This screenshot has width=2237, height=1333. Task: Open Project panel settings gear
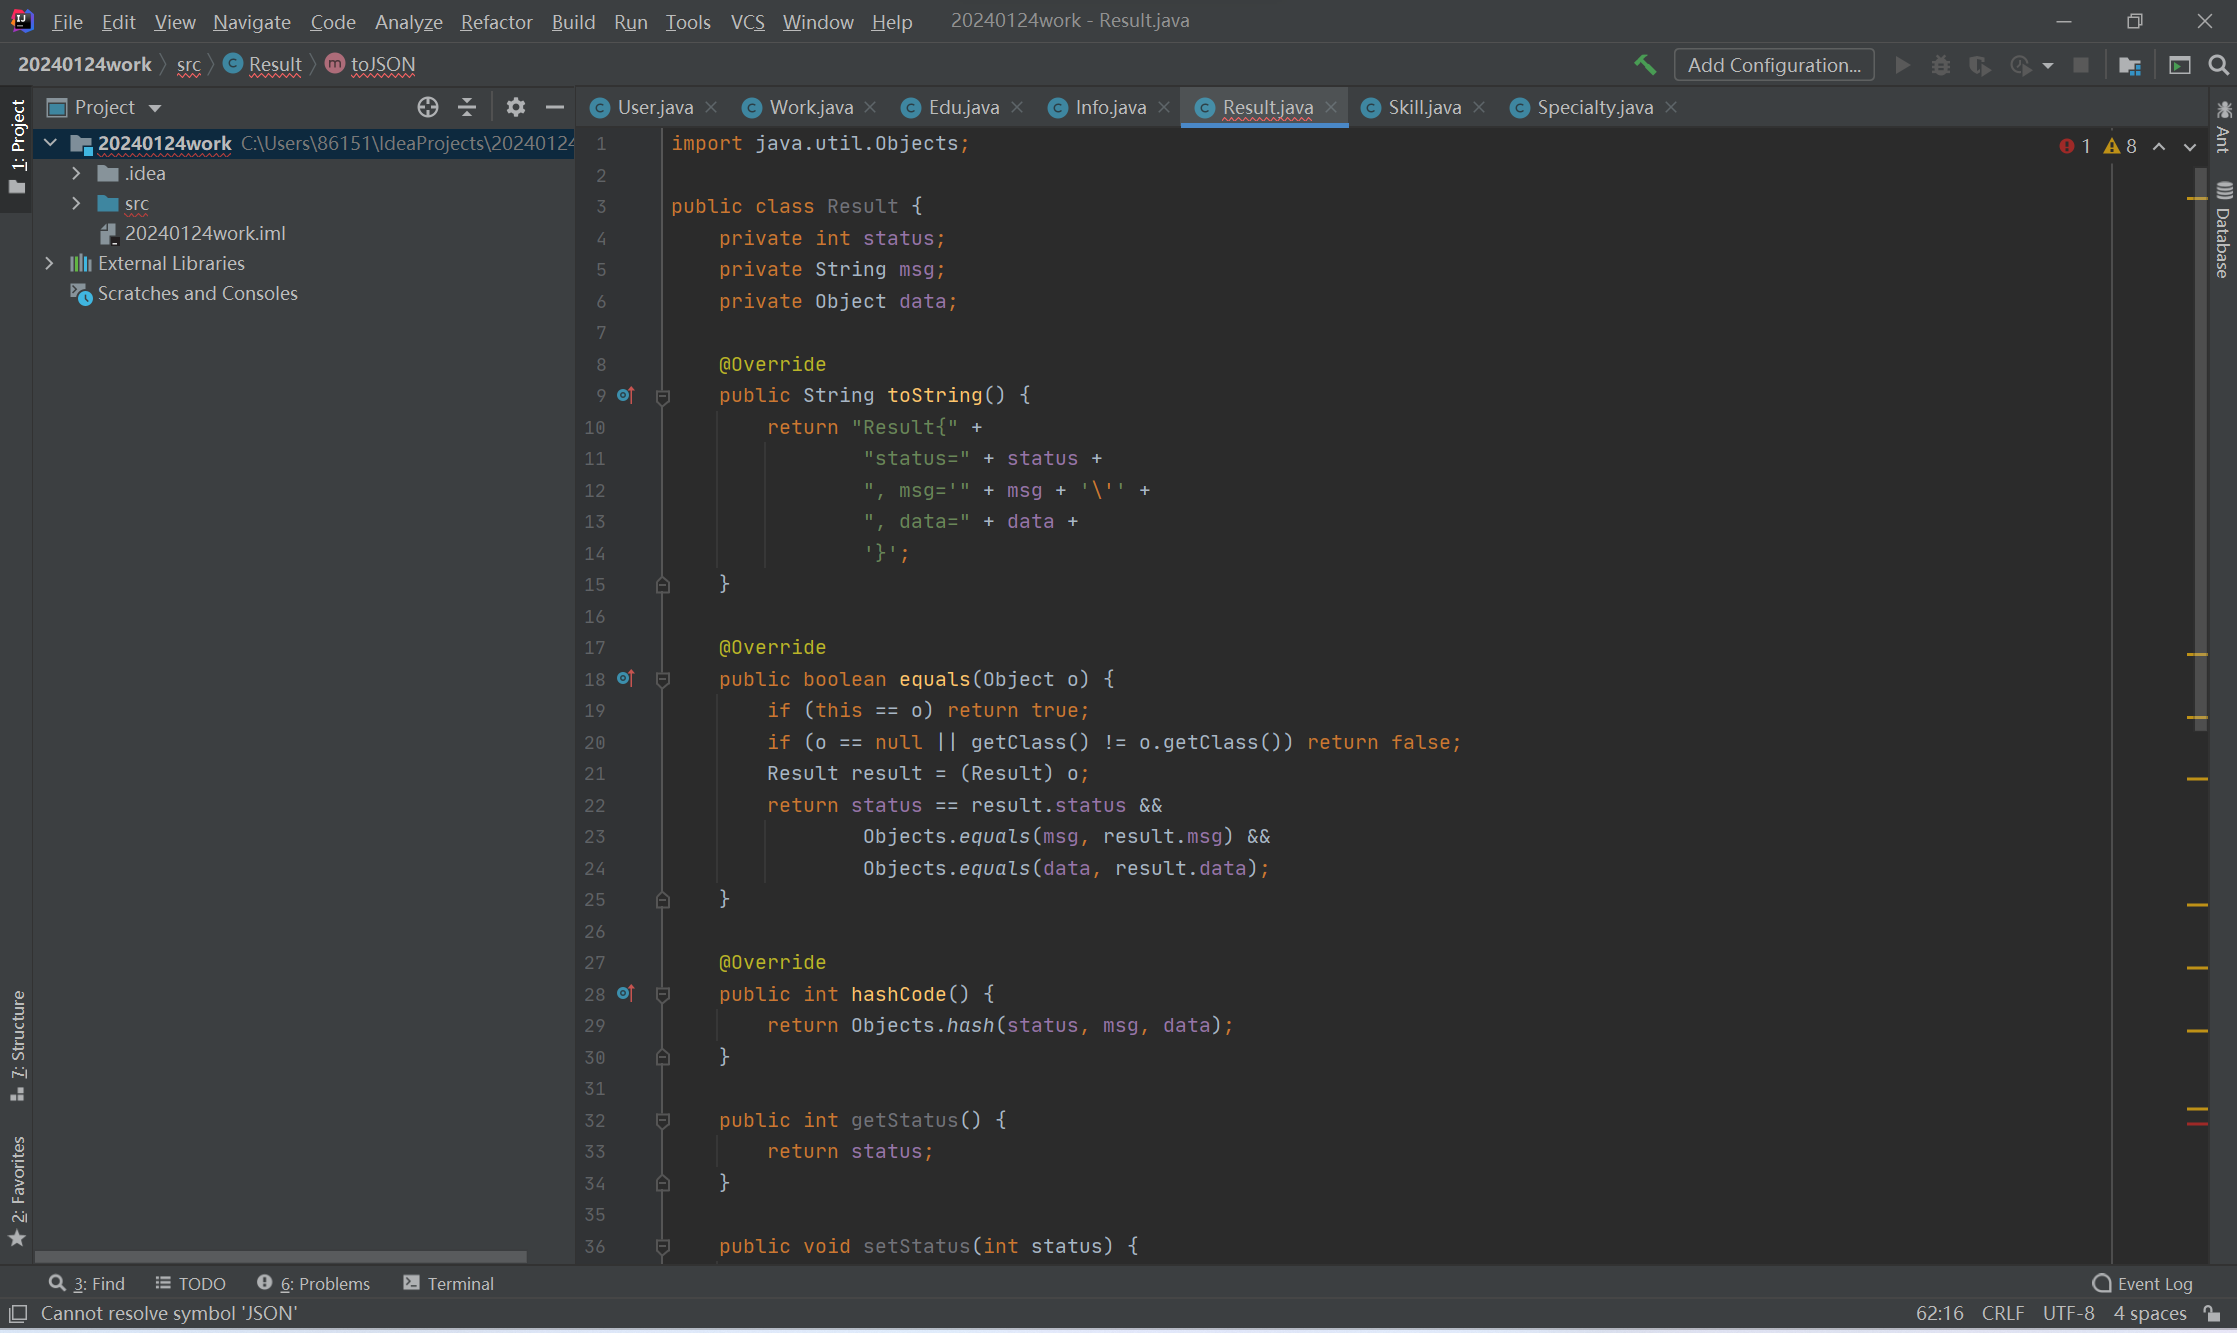(x=515, y=107)
